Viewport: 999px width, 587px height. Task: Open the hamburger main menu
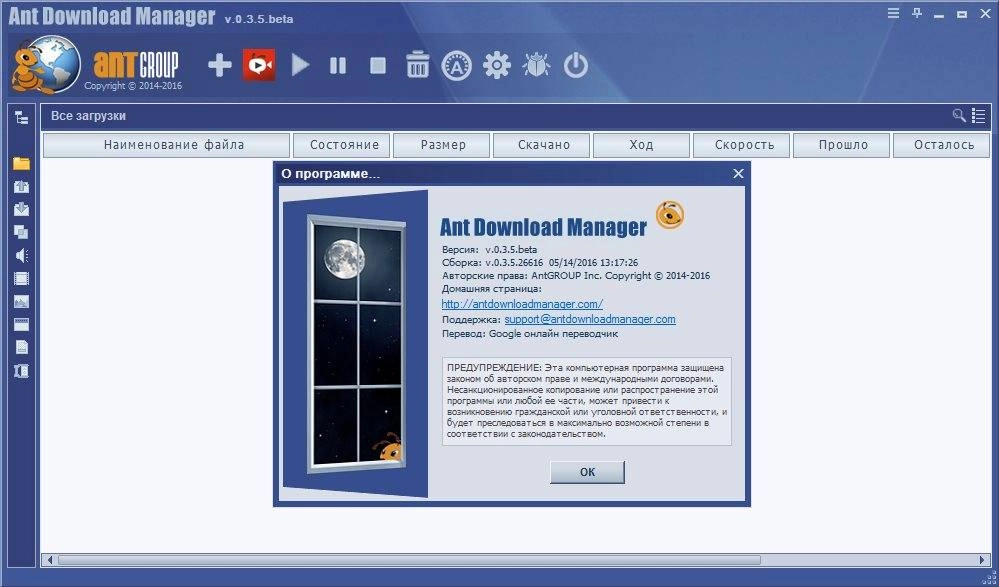pyautogui.click(x=893, y=13)
